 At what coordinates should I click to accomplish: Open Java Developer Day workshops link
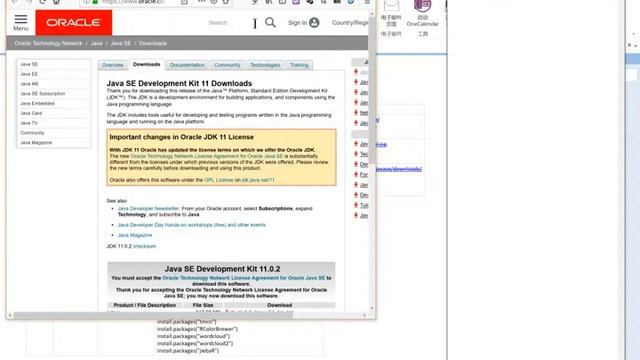(x=191, y=225)
